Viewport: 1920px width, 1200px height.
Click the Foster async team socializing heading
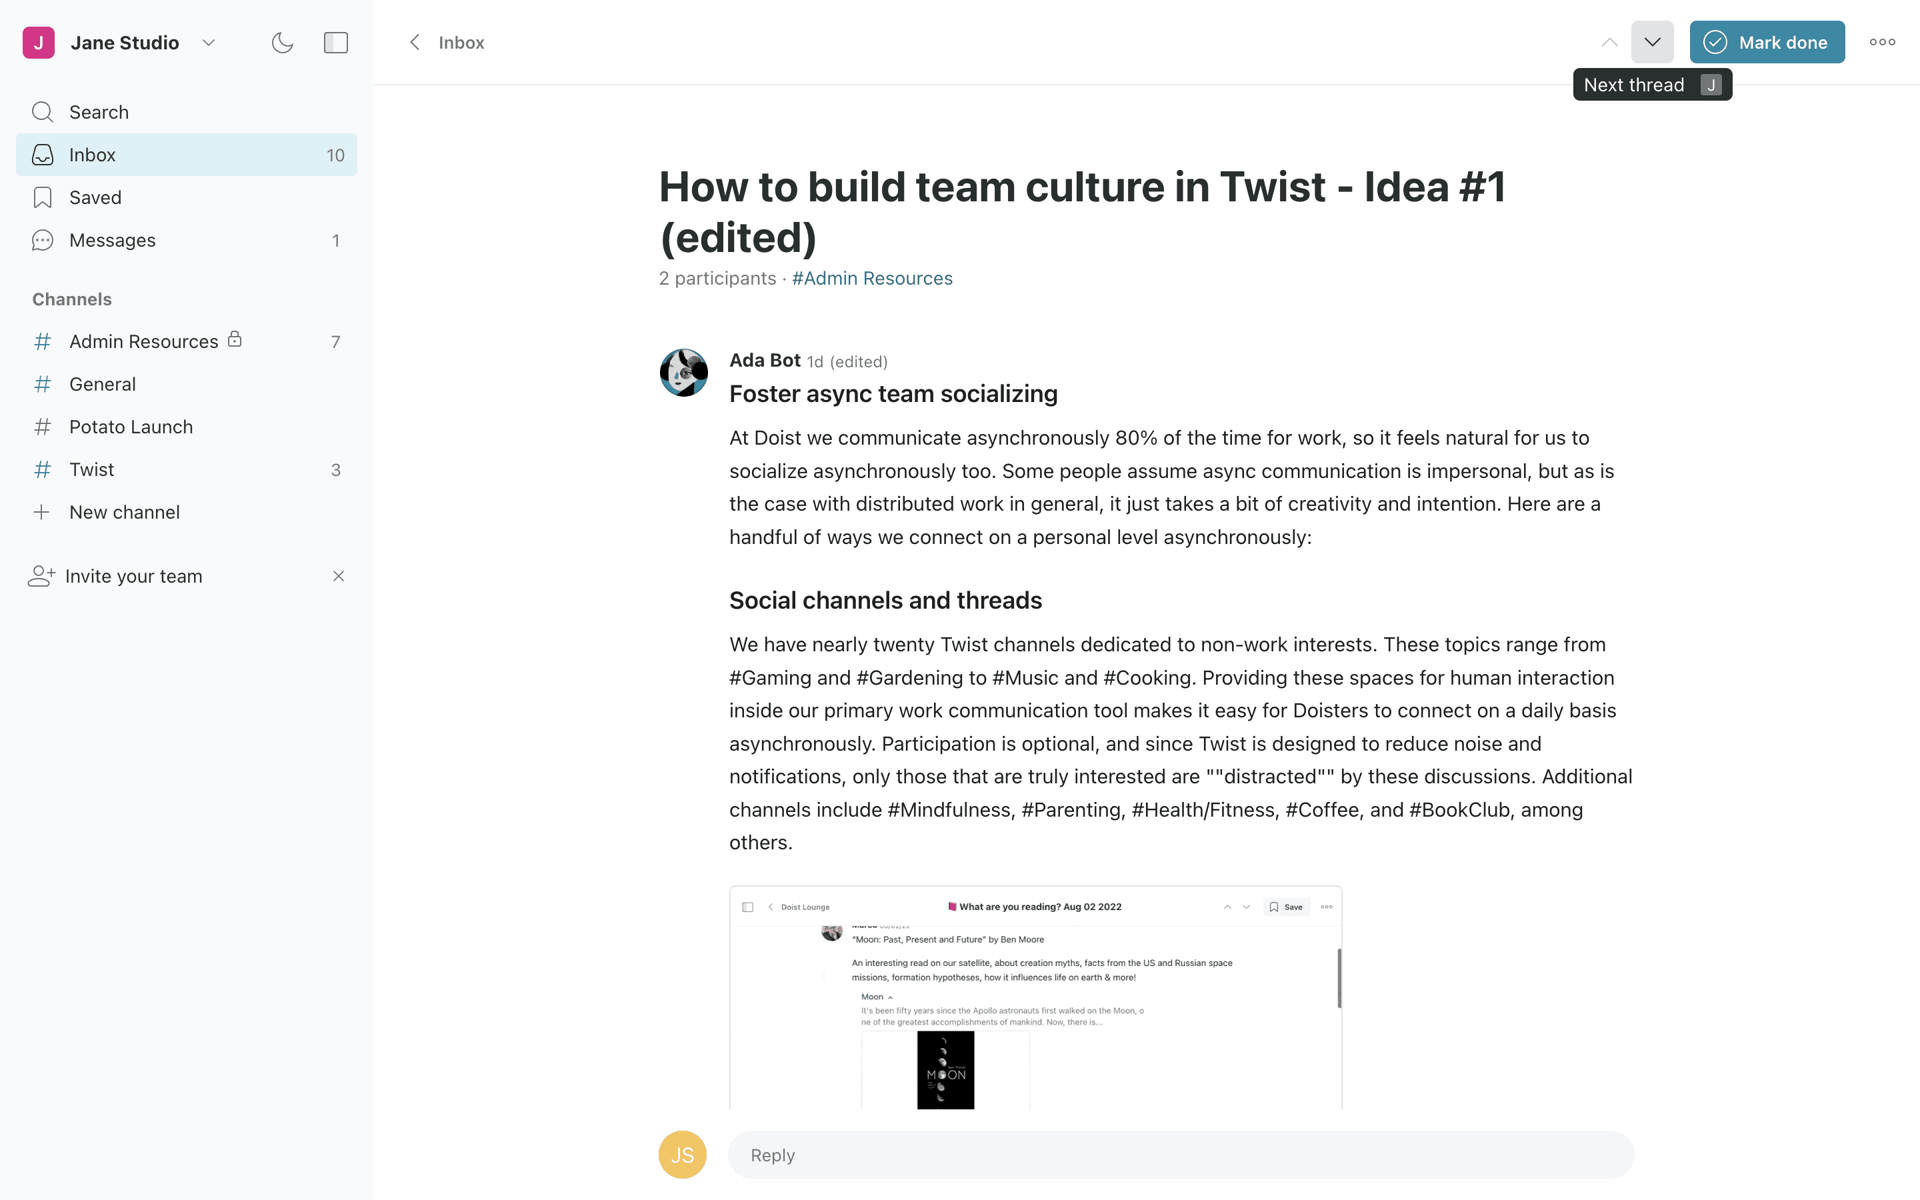pyautogui.click(x=893, y=394)
